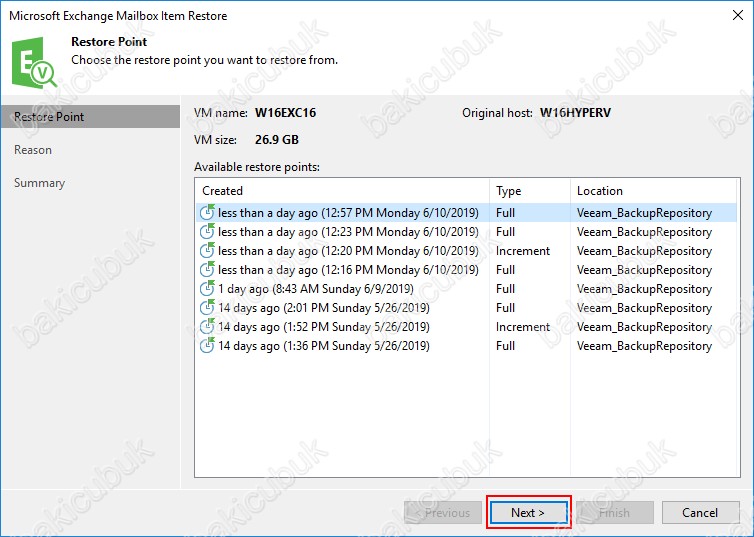Click restore point icon for 2:01 PM Sunday 5/26/2019
Screen dimensions: 754x537
pyautogui.click(x=207, y=307)
